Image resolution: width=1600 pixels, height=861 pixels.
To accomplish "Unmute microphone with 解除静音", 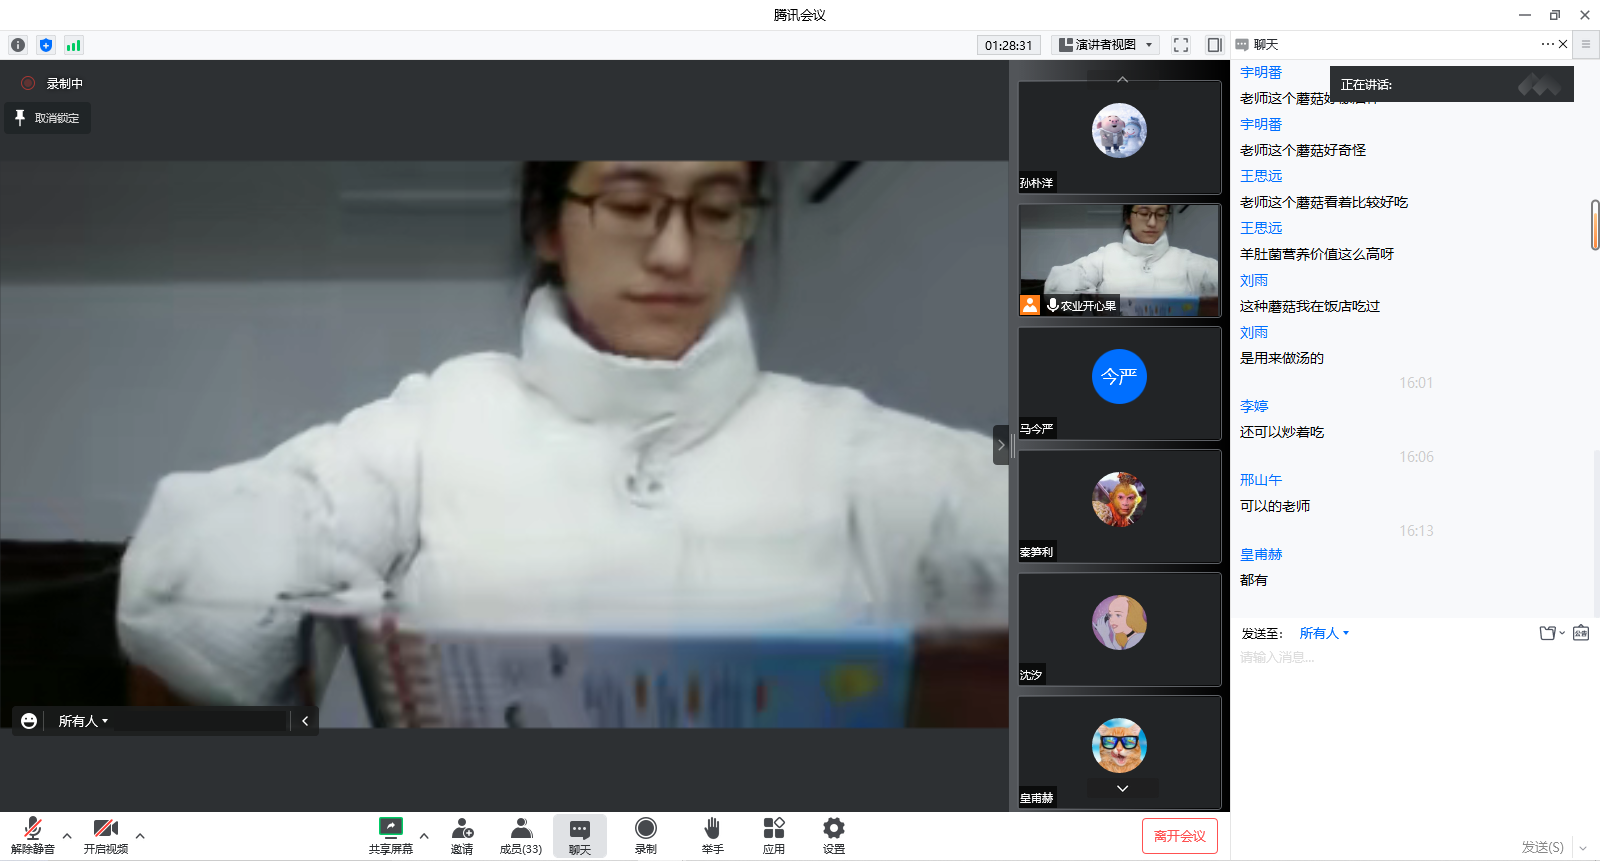I will 33,835.
